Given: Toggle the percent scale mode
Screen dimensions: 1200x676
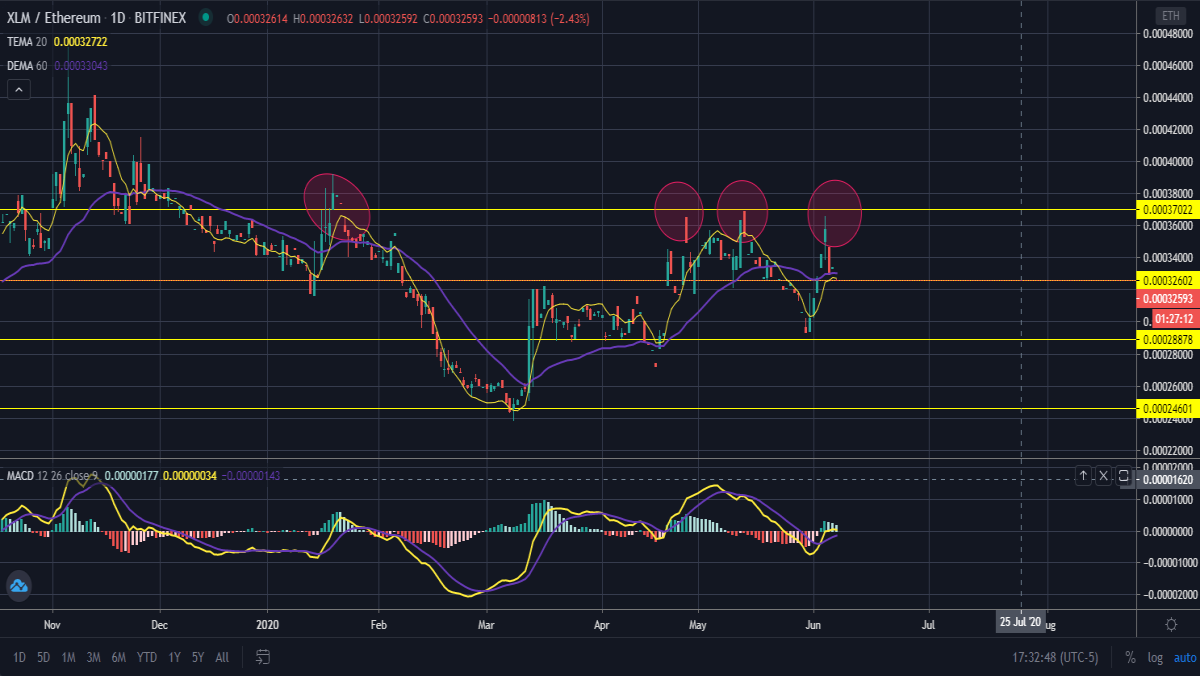Looking at the screenshot, I should (x=1130, y=658).
